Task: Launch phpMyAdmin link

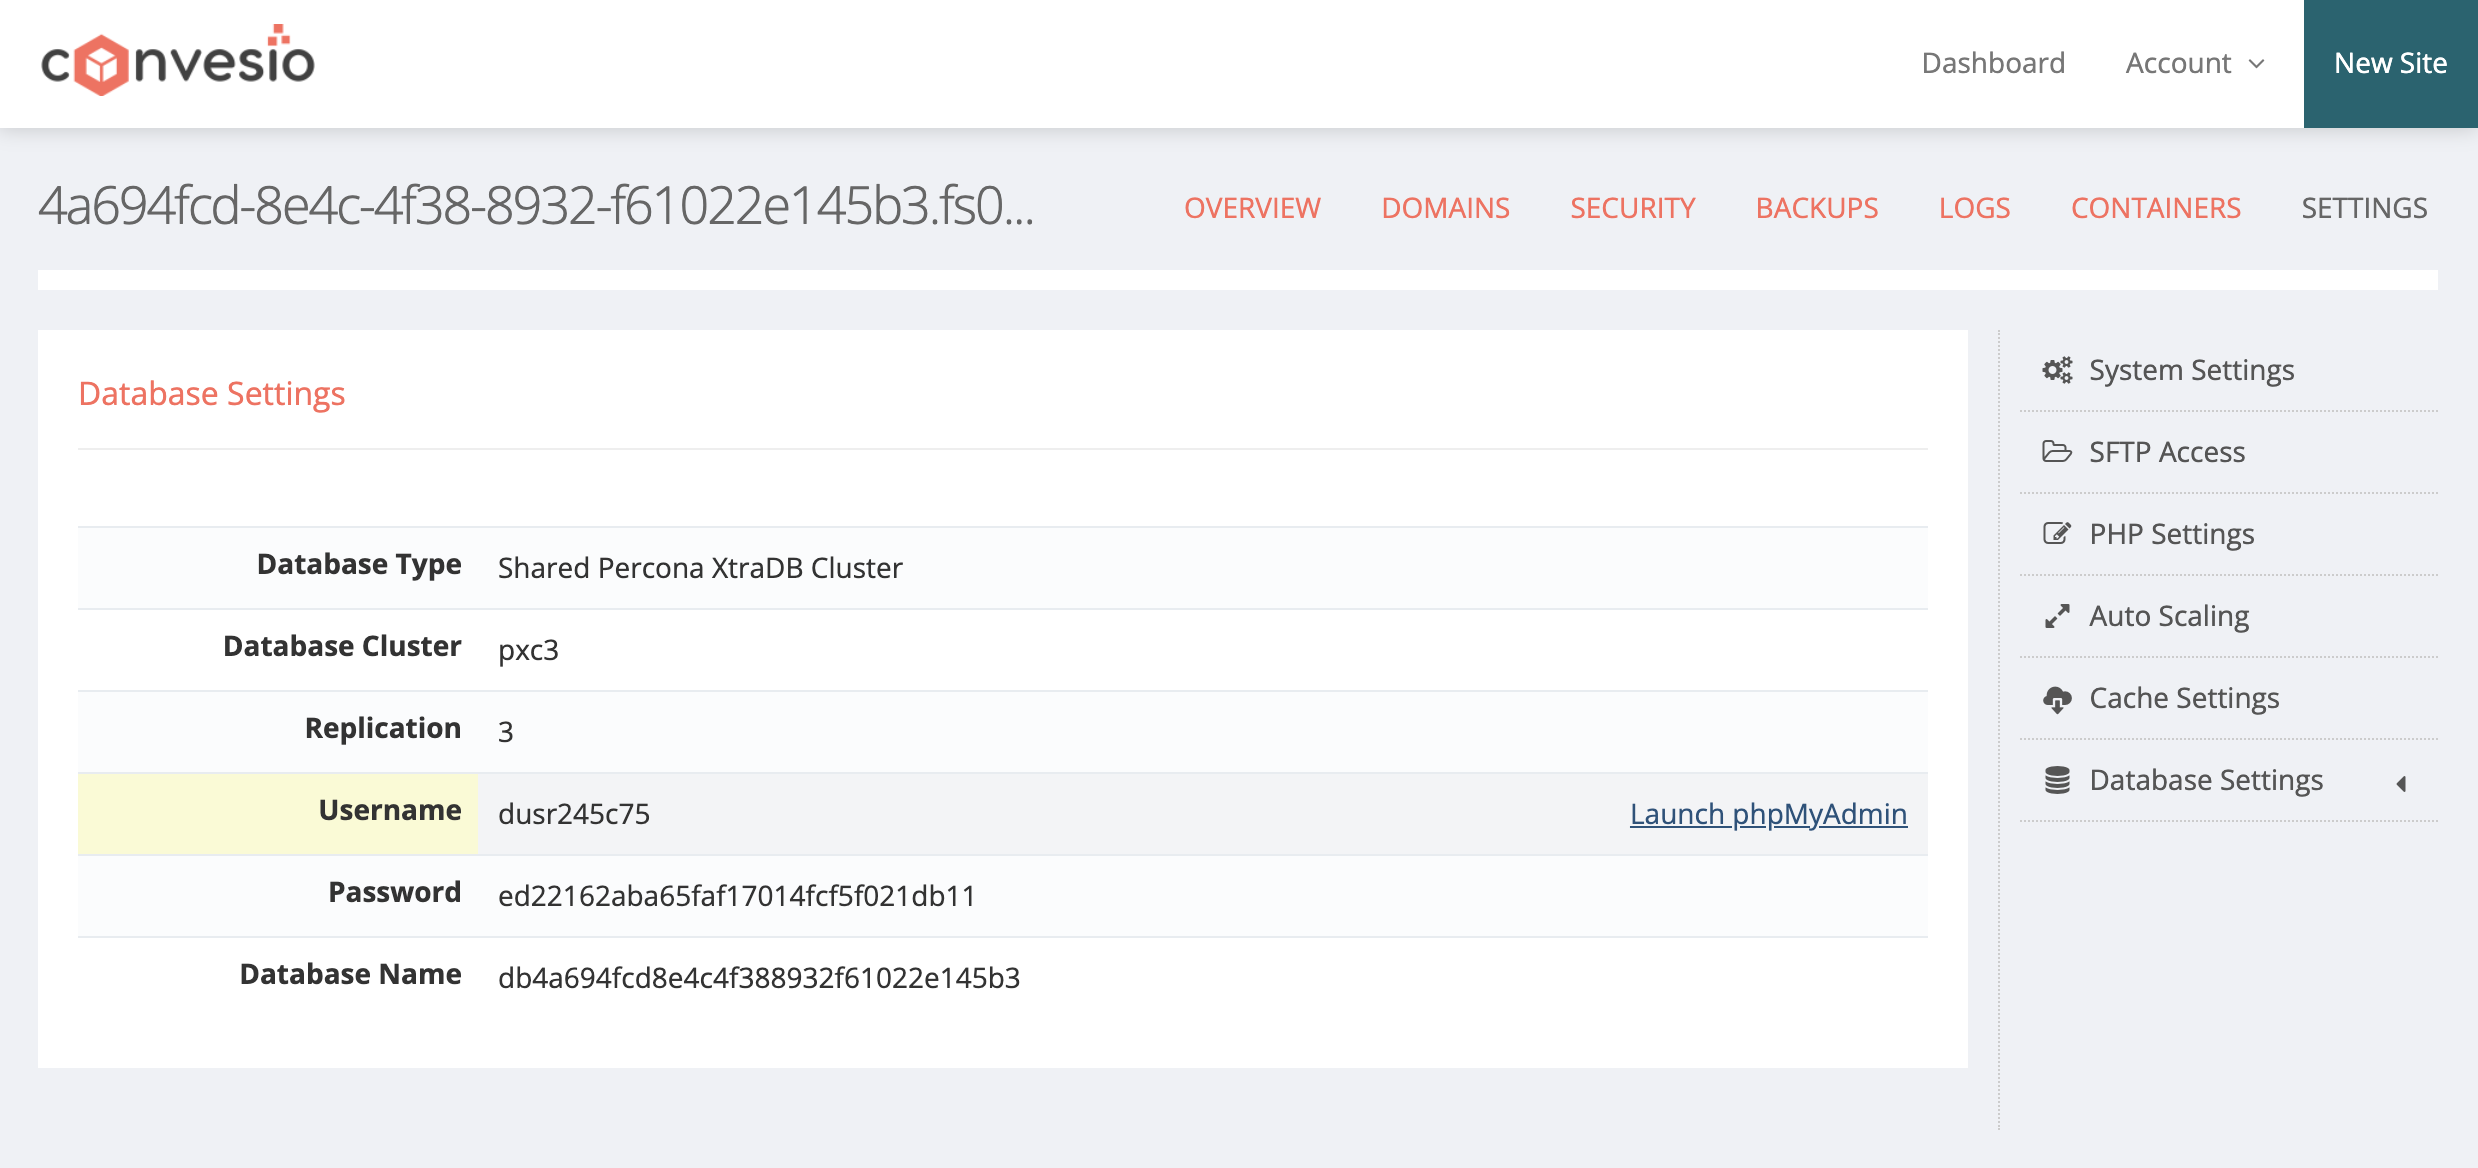Action: click(1768, 814)
